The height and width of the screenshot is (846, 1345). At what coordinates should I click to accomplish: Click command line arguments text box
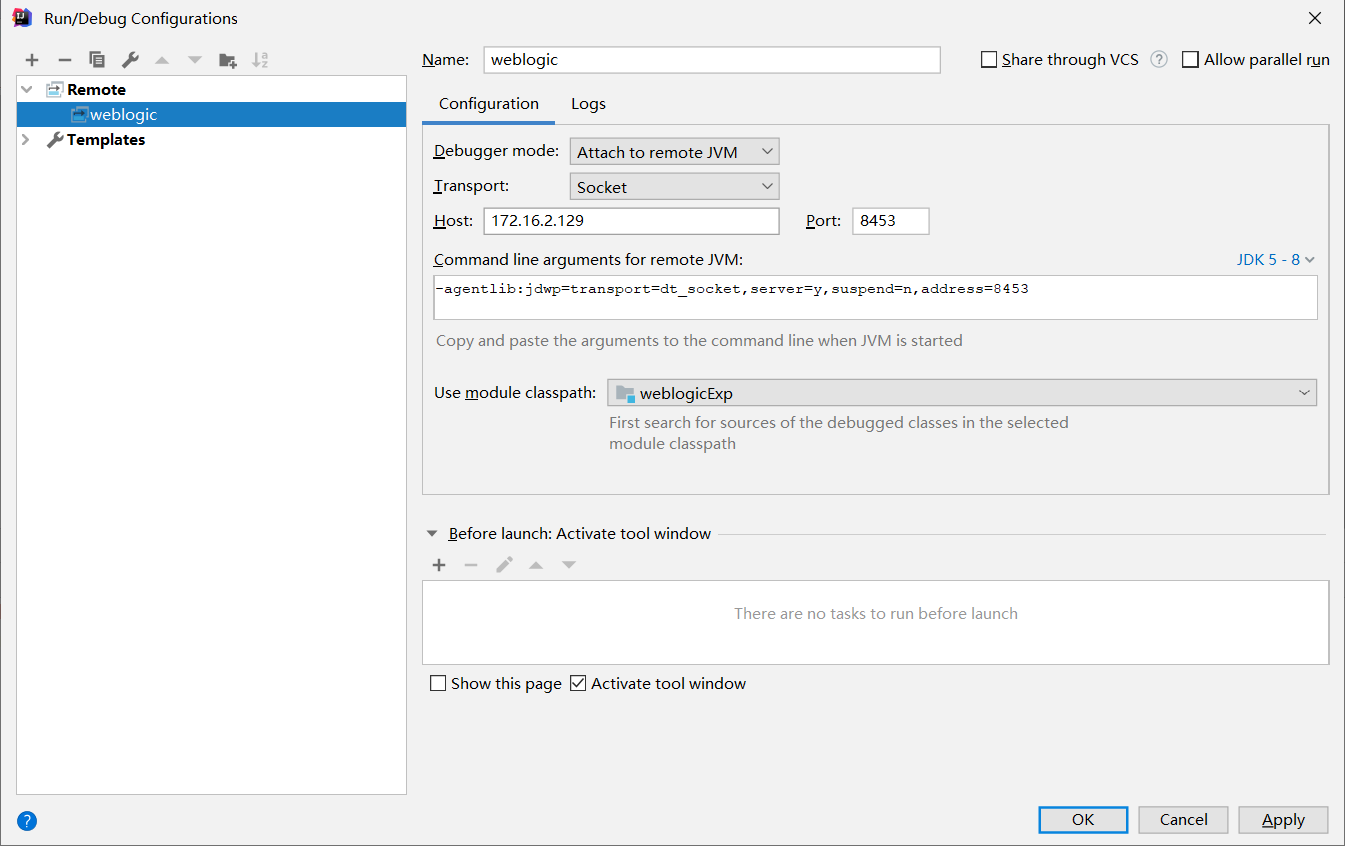[x=875, y=298]
